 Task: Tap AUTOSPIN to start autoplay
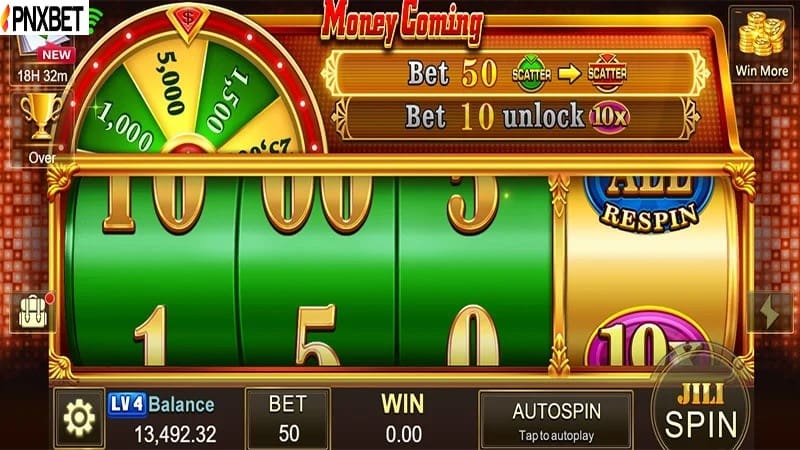tap(556, 421)
